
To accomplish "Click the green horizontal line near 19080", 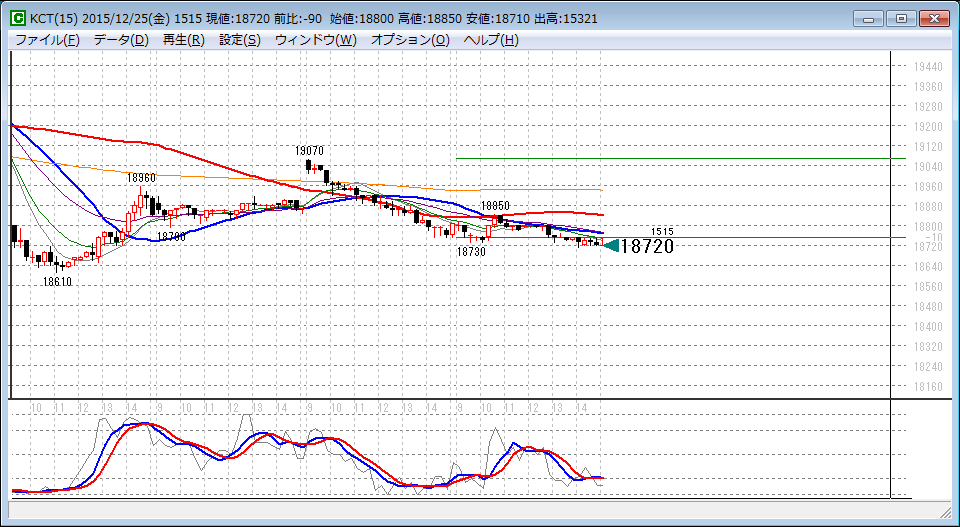I will click(x=680, y=158).
